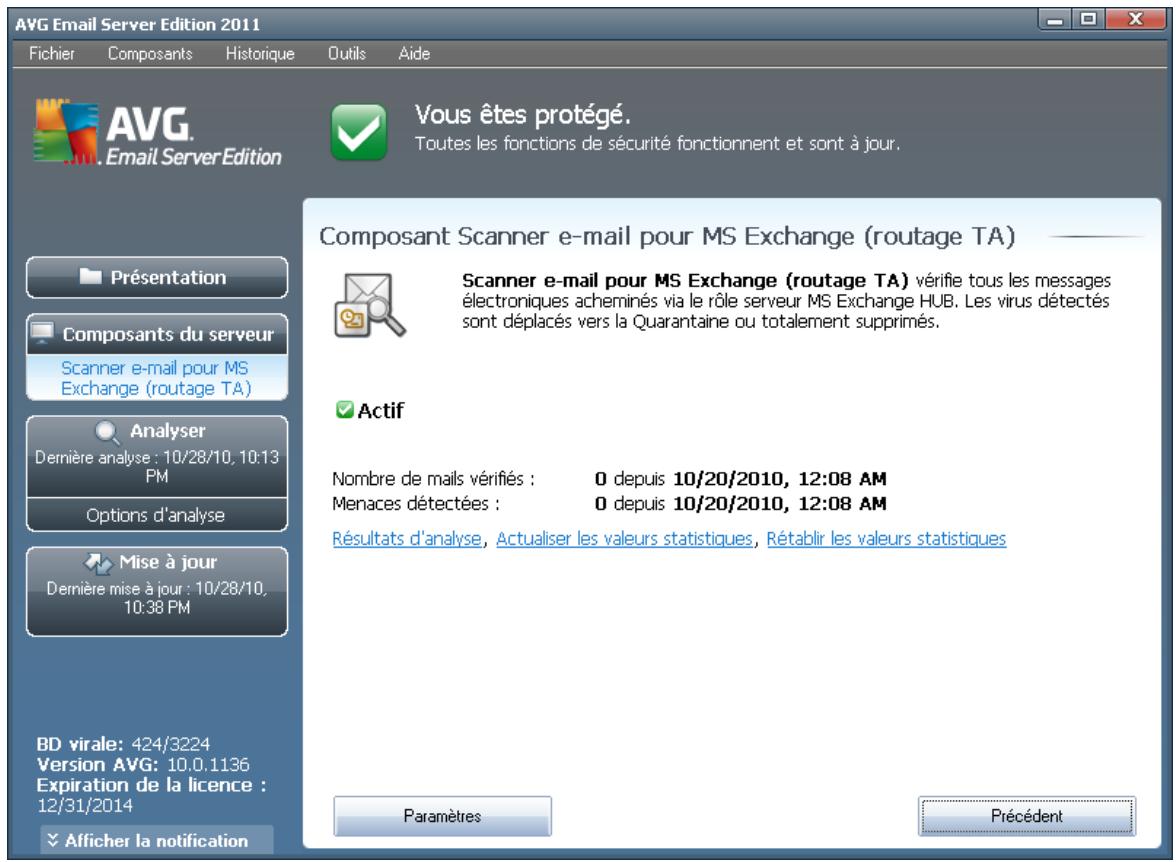Open Résultats d'analyse link
The width and height of the screenshot is (1176, 862).
406,539
